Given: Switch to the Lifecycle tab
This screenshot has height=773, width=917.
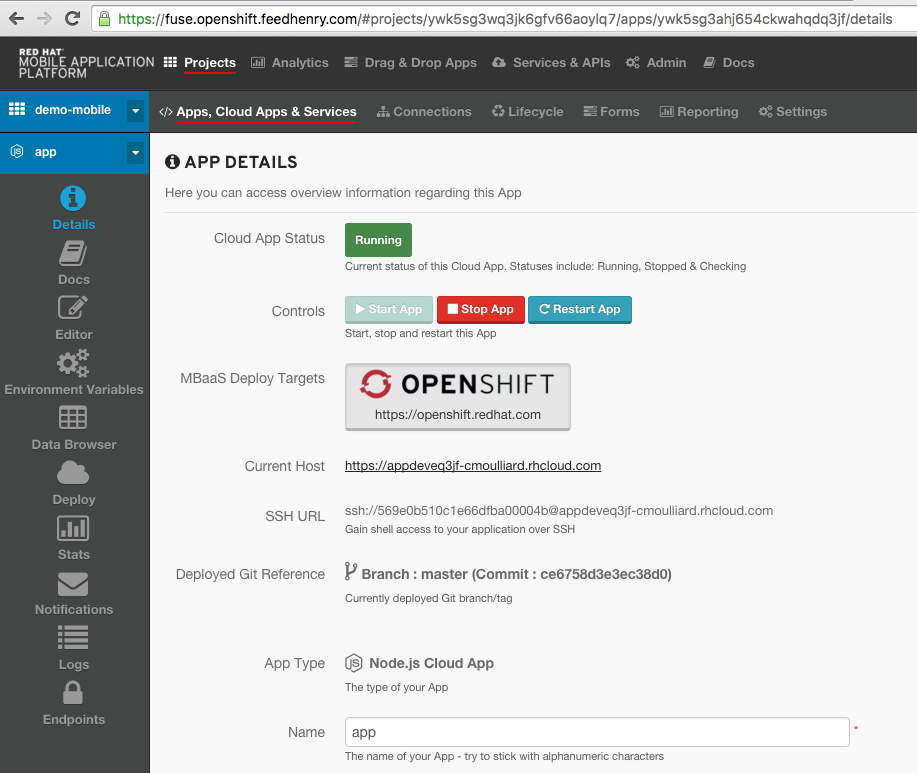Looking at the screenshot, I should coord(528,112).
